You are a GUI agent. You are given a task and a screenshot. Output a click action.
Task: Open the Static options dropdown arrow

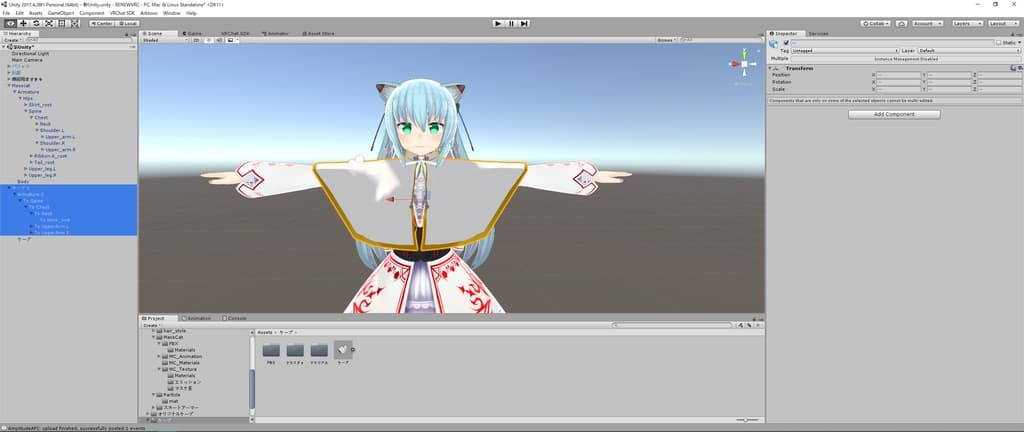click(x=1018, y=43)
